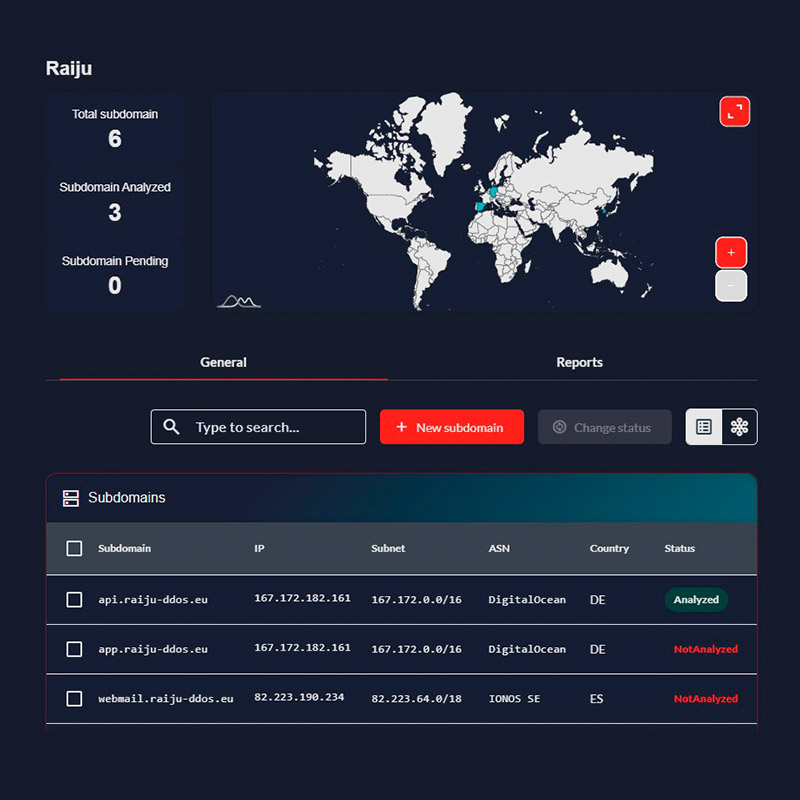Click the api.raiju-ddos.eu subdomain name
Image resolution: width=800 pixels, height=800 pixels.
(x=153, y=599)
